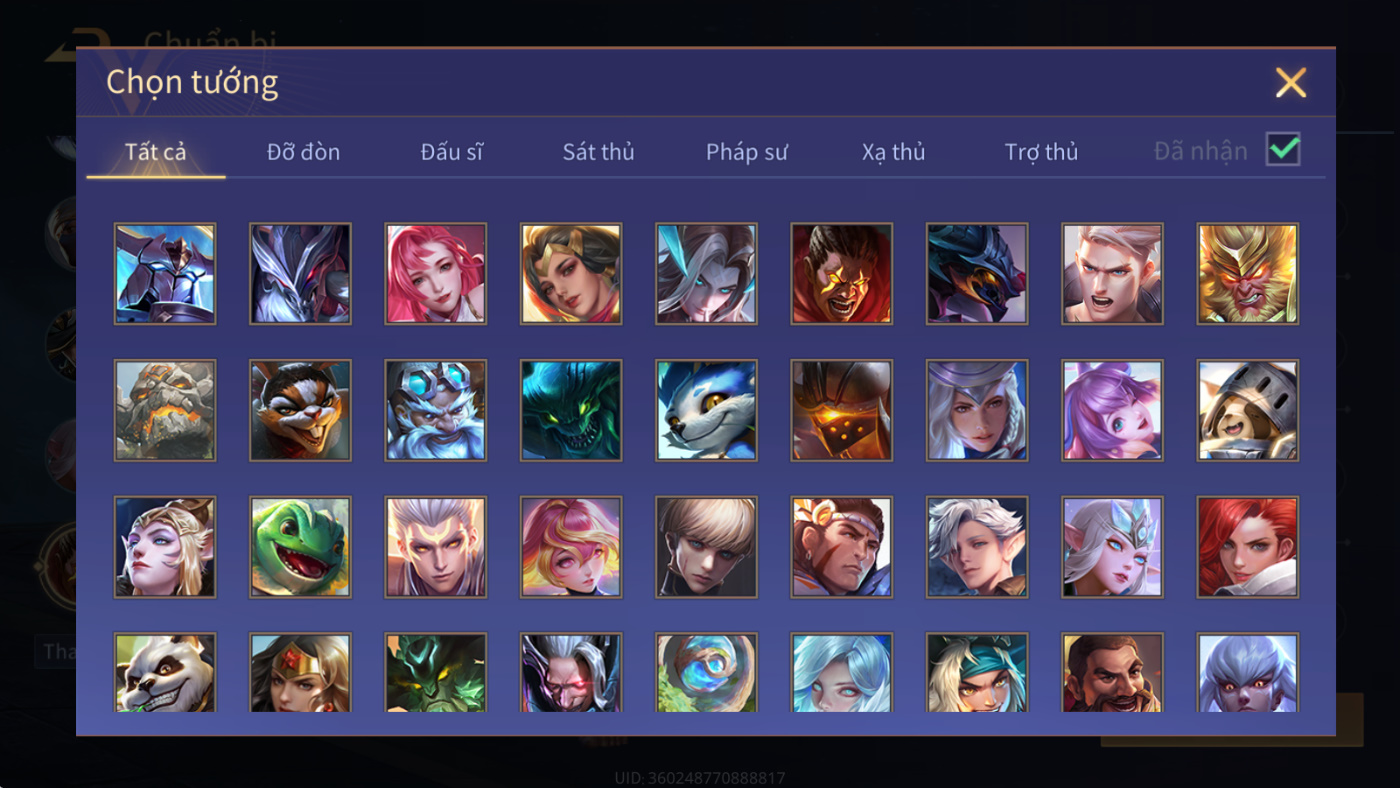Select the white-bearded dwarf with blue goggles
Image resolution: width=1400 pixels, height=788 pixels.
coord(436,410)
